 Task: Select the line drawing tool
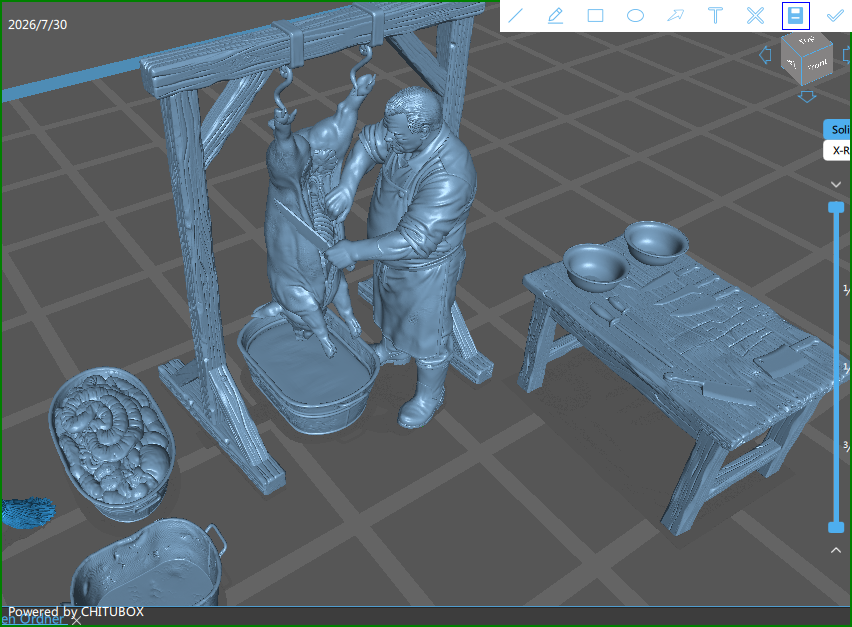point(515,16)
